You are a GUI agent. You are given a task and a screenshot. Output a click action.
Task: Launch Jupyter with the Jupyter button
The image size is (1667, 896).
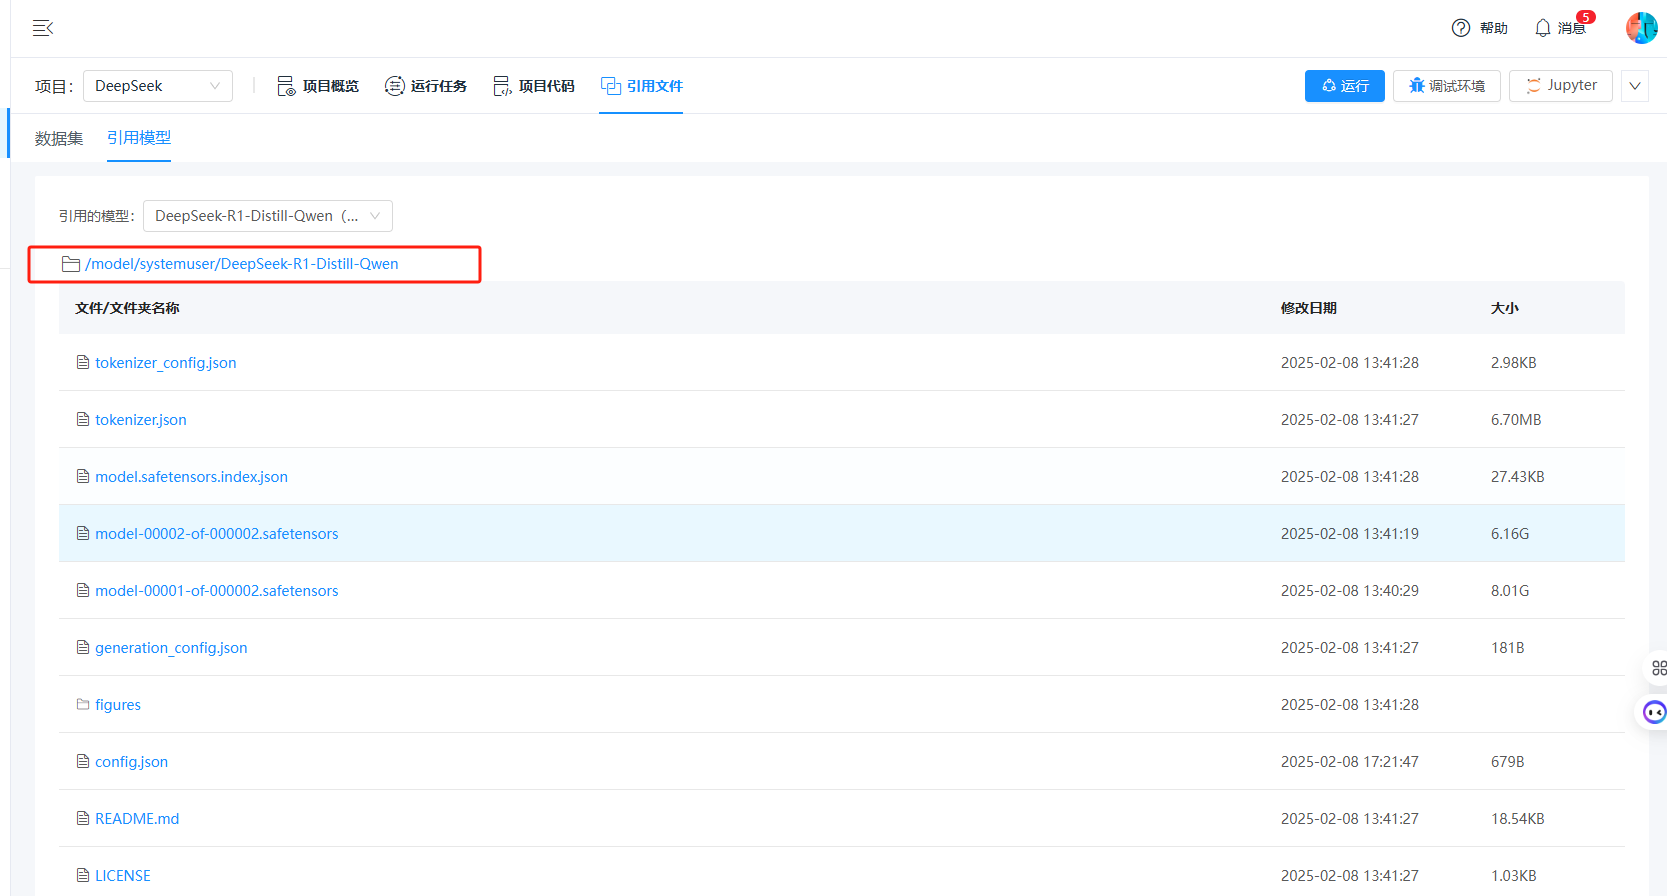(1561, 86)
